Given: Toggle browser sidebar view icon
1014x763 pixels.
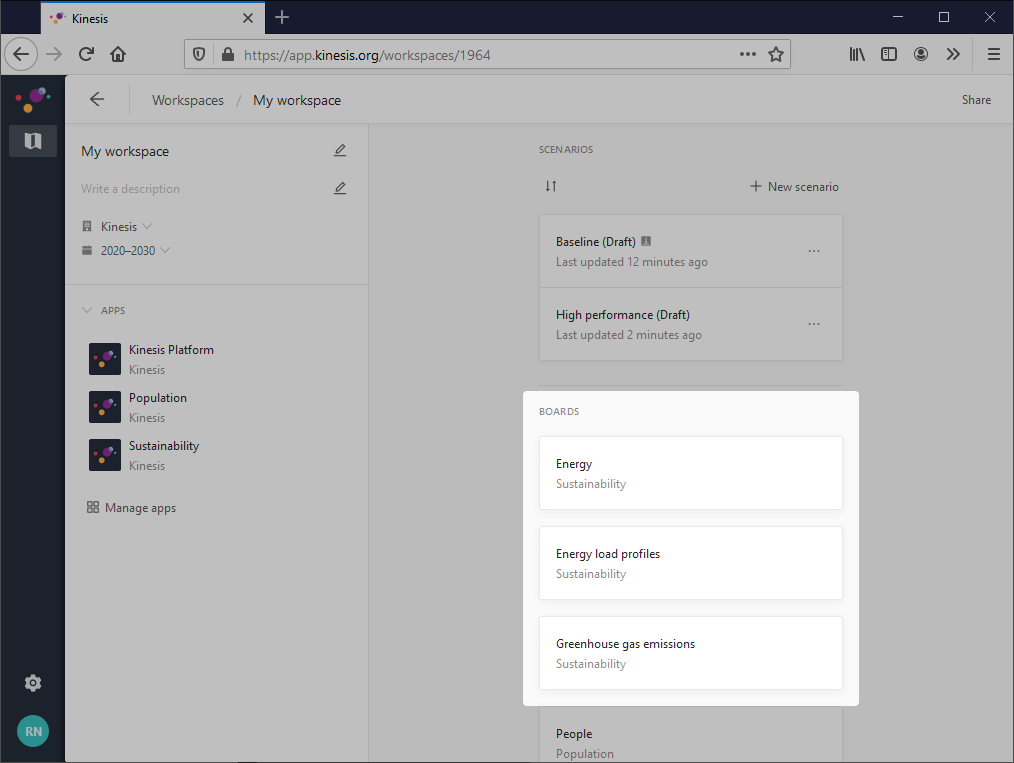Looking at the screenshot, I should click(889, 54).
